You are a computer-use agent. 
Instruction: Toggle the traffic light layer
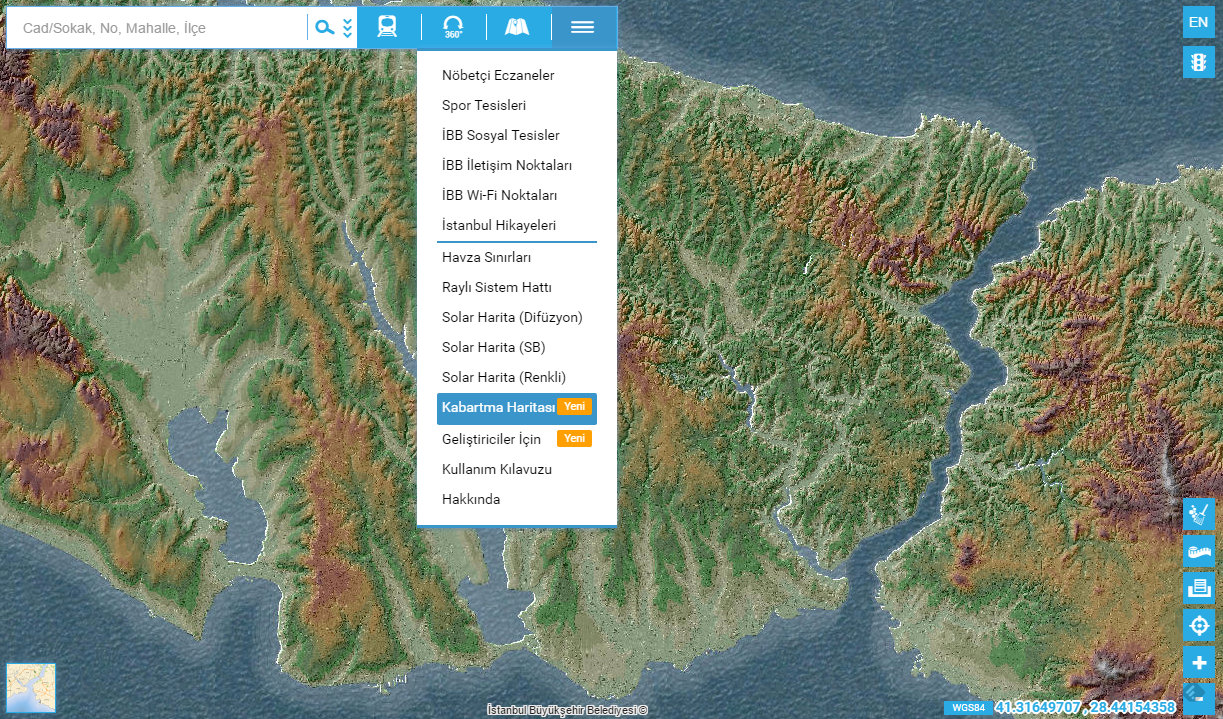1198,63
